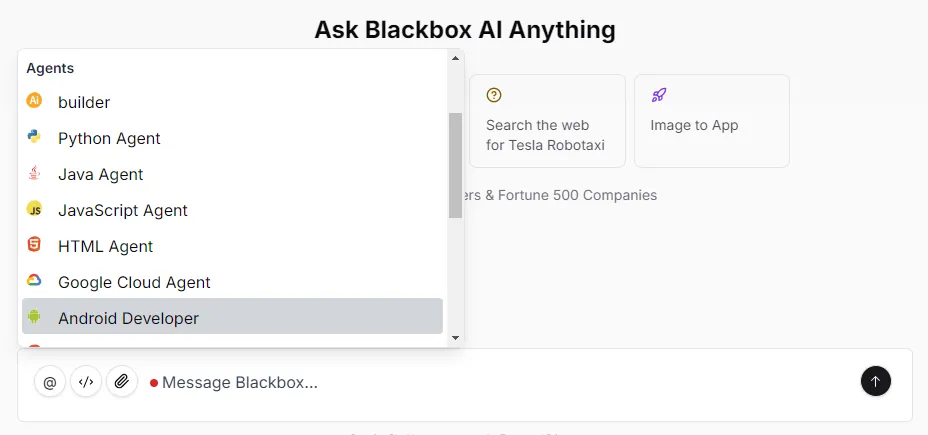This screenshot has height=435, width=928.
Task: Click the scroll down arrow of Agents list
Action: point(455,338)
